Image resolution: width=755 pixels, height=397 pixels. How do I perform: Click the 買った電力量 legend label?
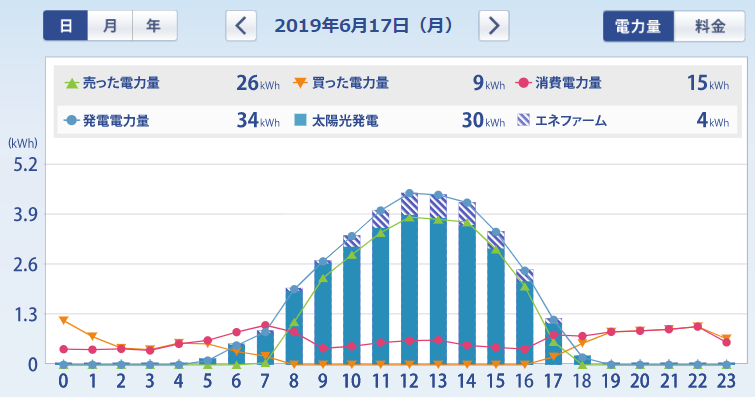350,83
